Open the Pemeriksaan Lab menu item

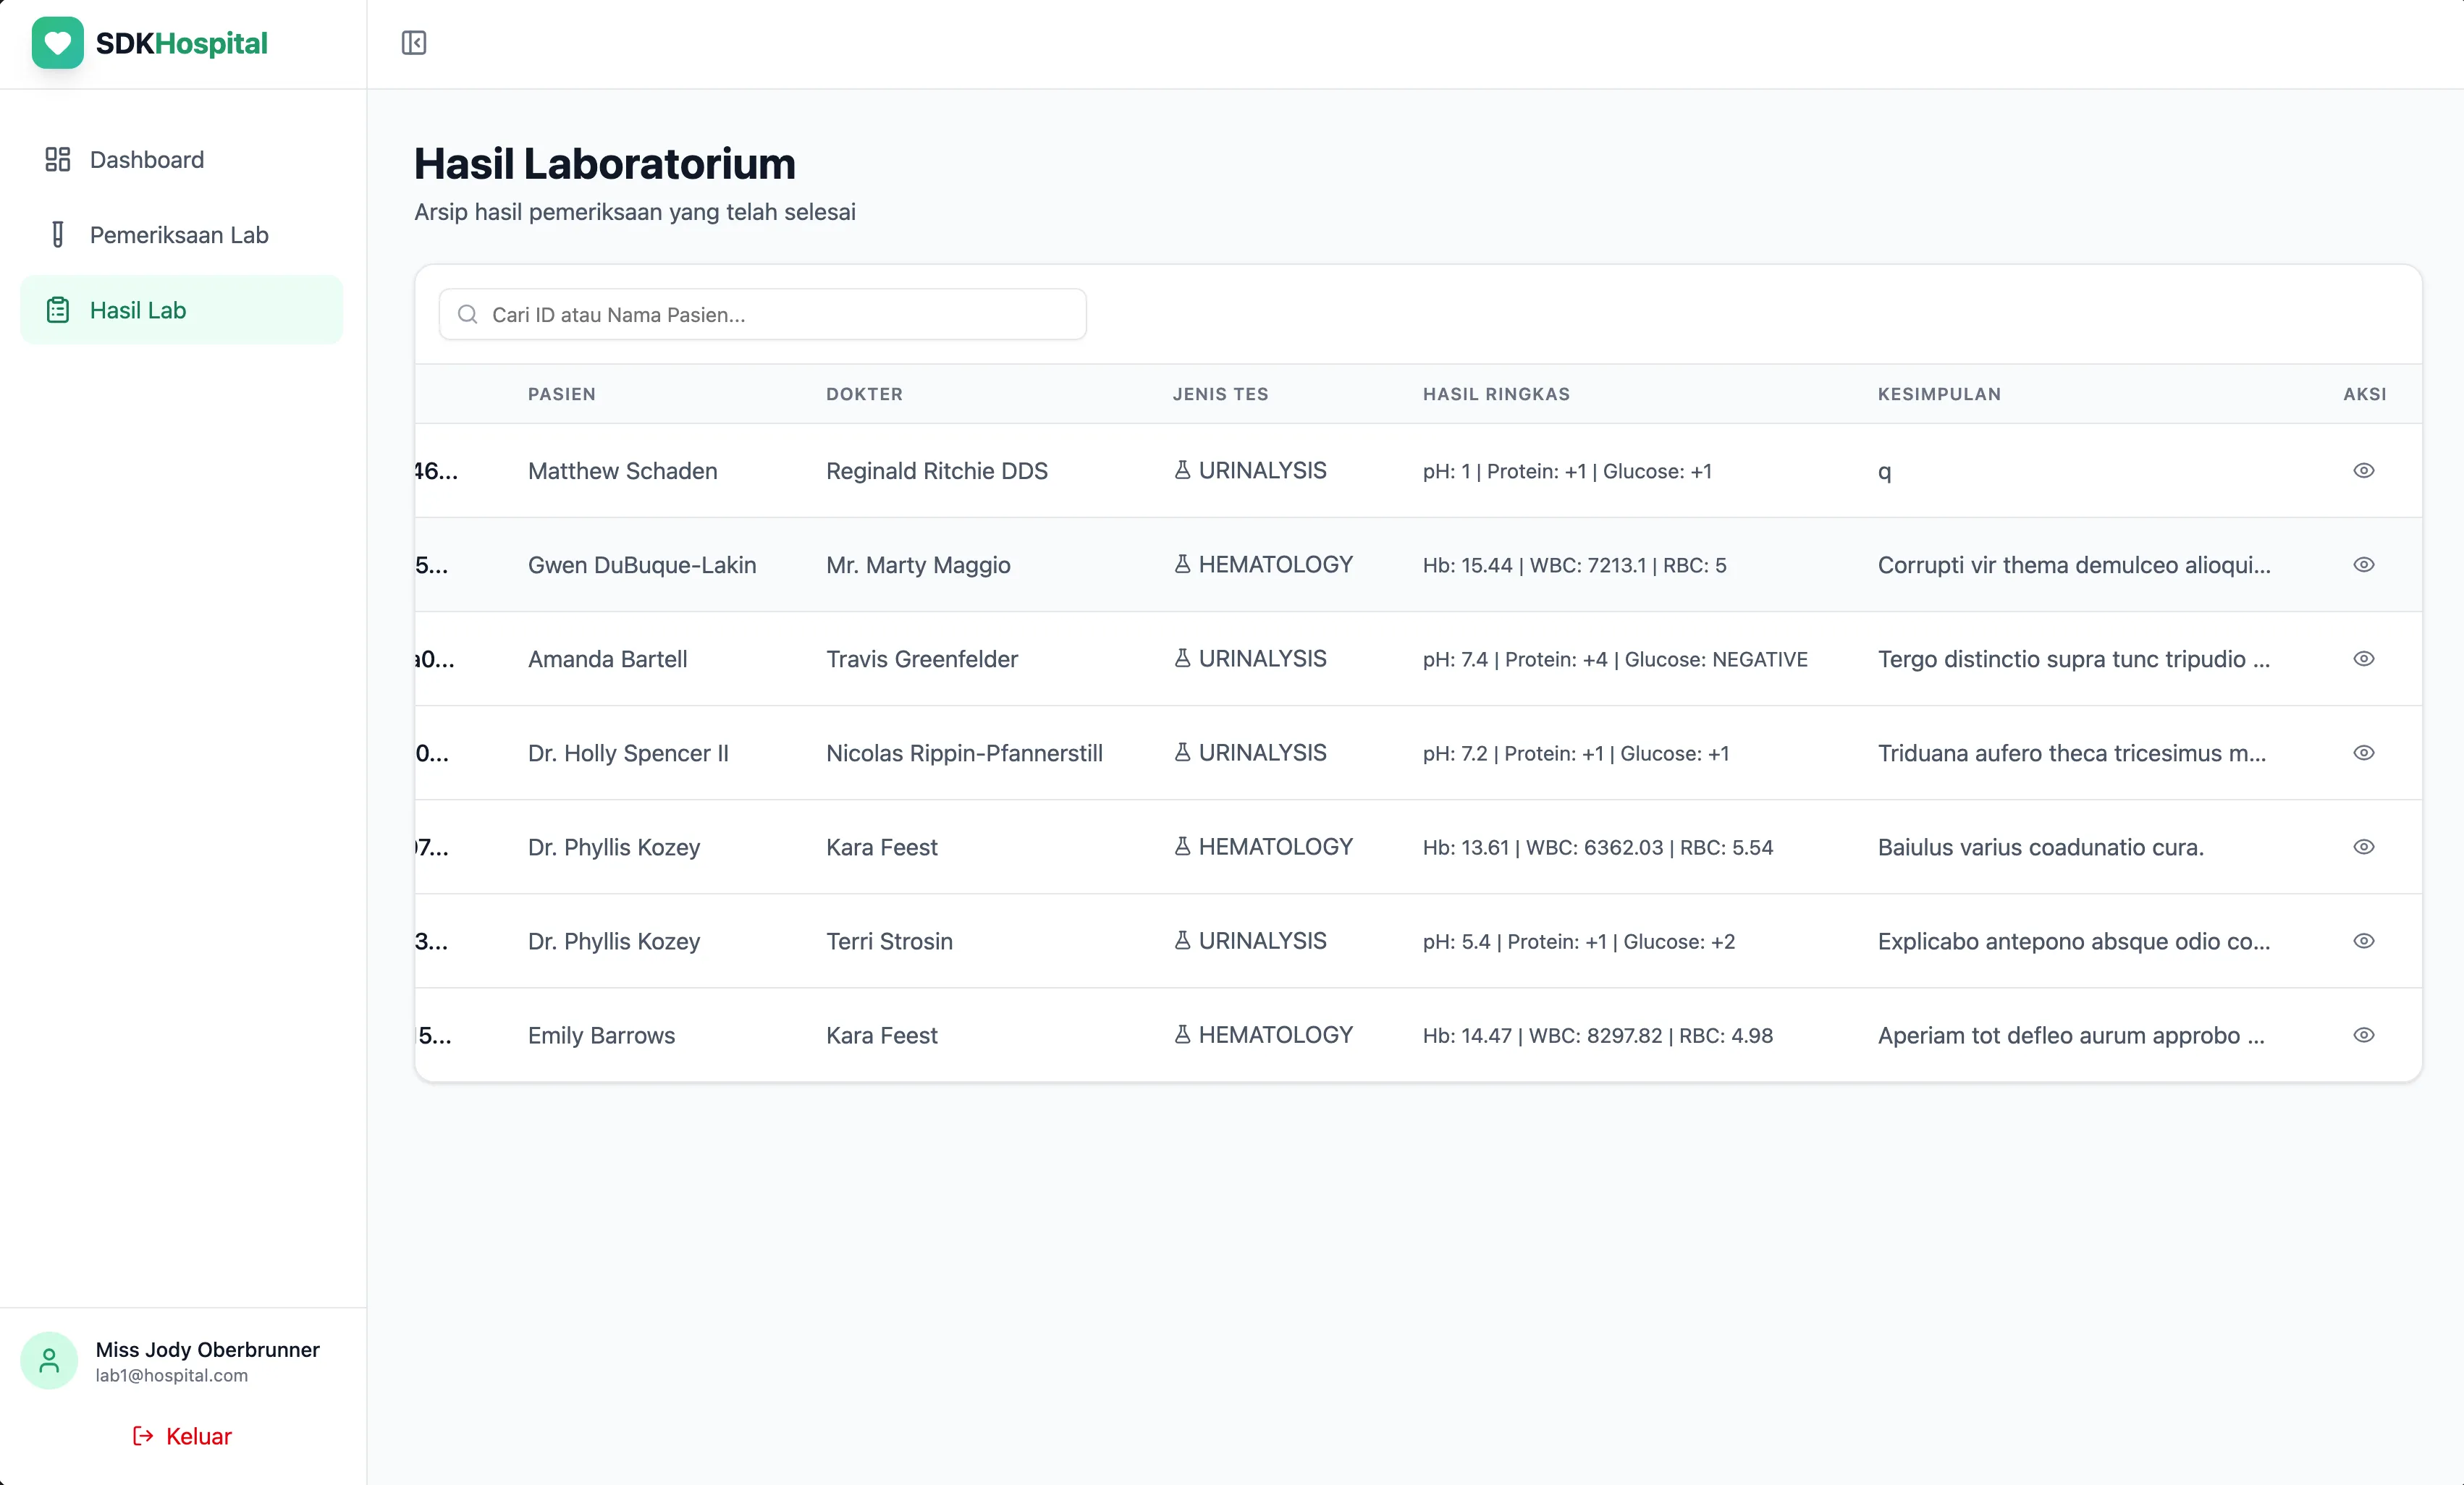179,234
